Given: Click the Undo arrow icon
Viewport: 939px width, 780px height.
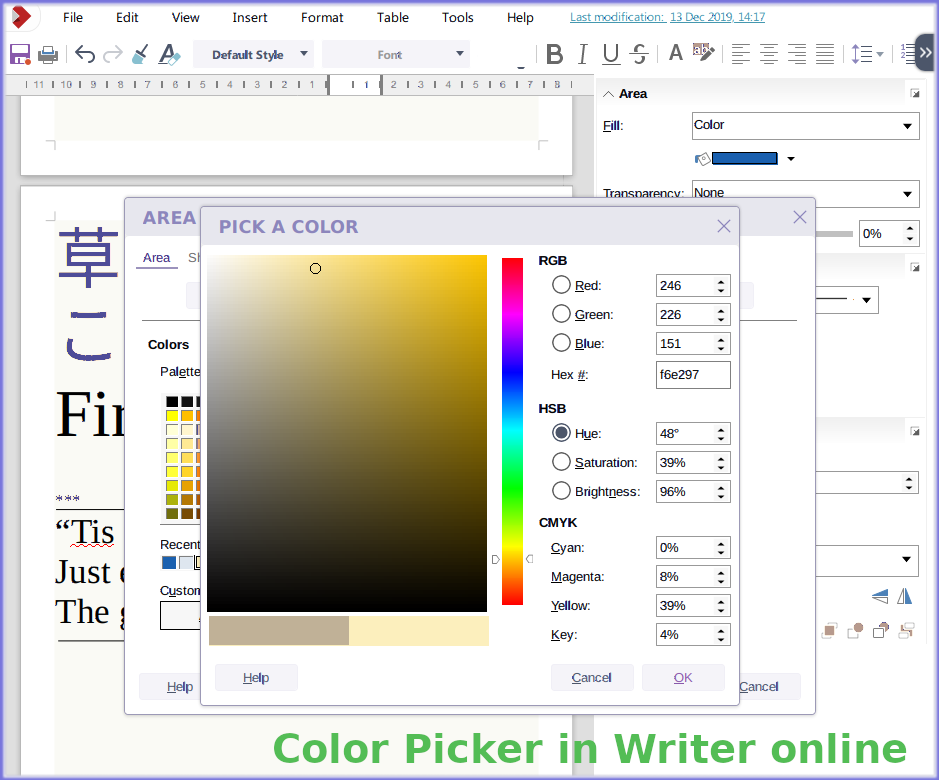Looking at the screenshot, I should click(x=84, y=55).
